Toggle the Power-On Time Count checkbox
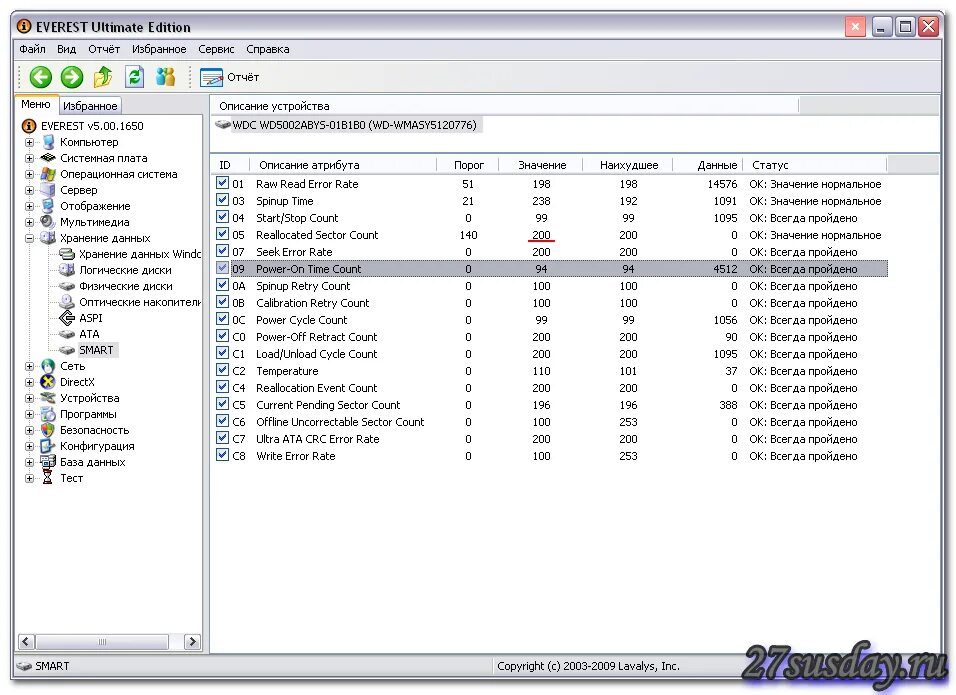This screenshot has width=956, height=695. [x=223, y=268]
